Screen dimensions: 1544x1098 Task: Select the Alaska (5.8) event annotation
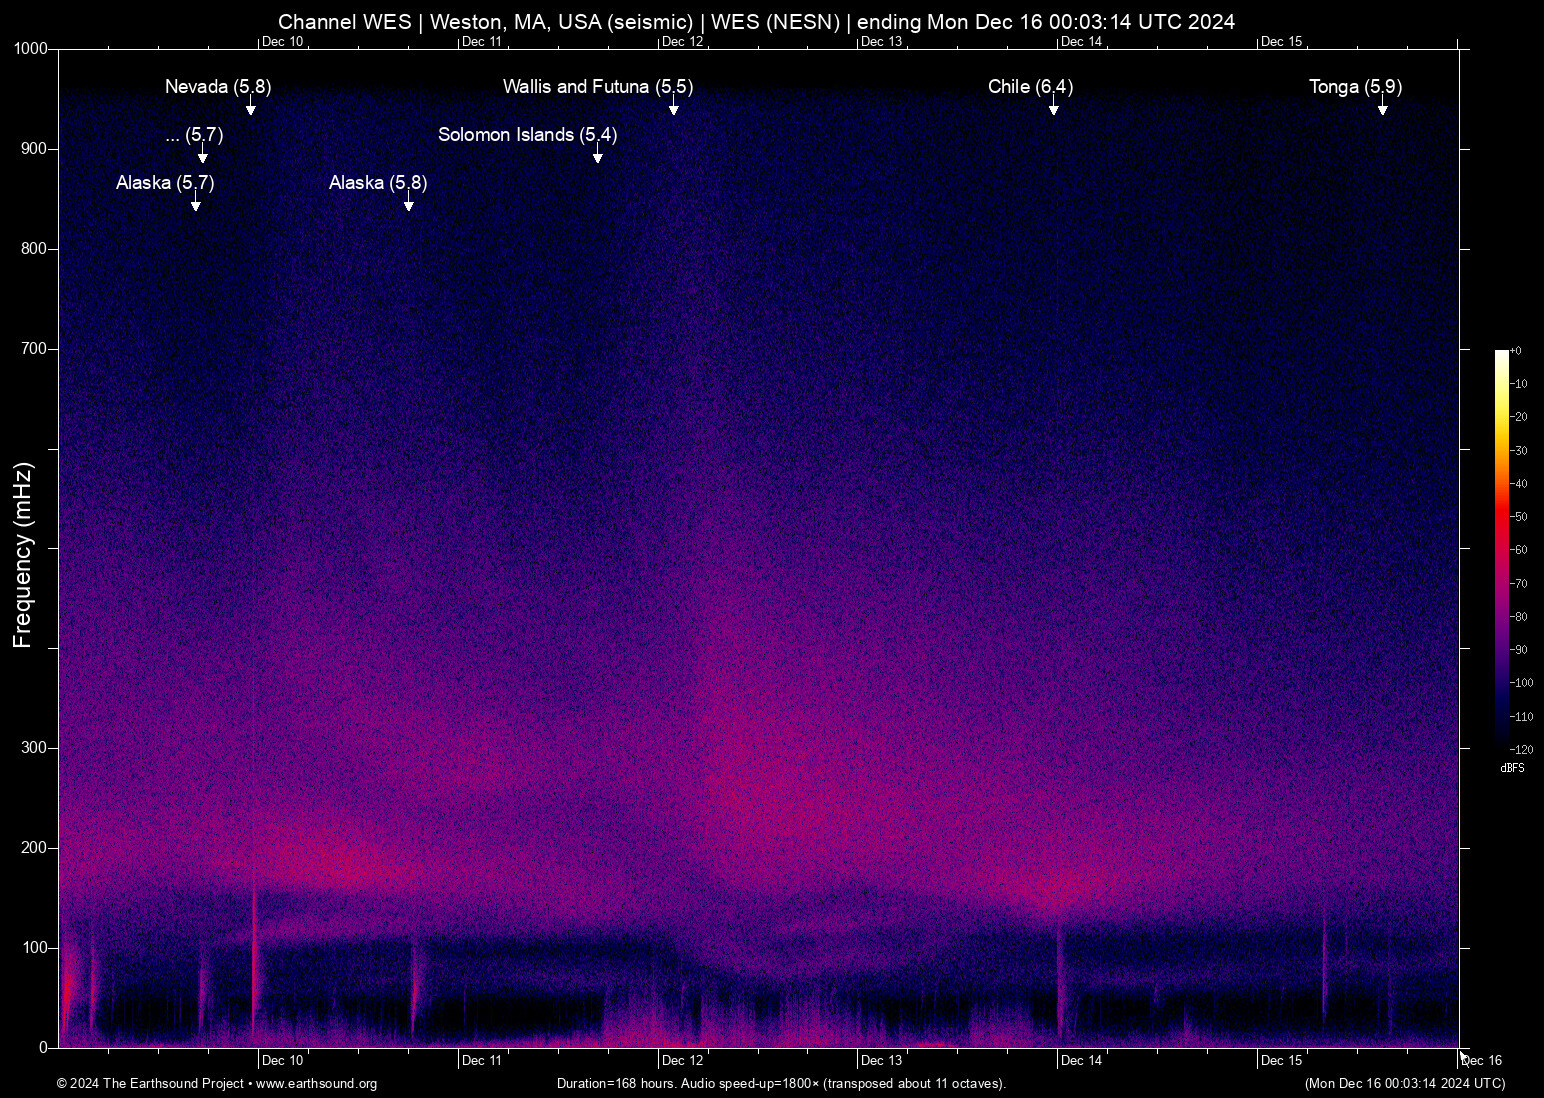click(x=377, y=183)
